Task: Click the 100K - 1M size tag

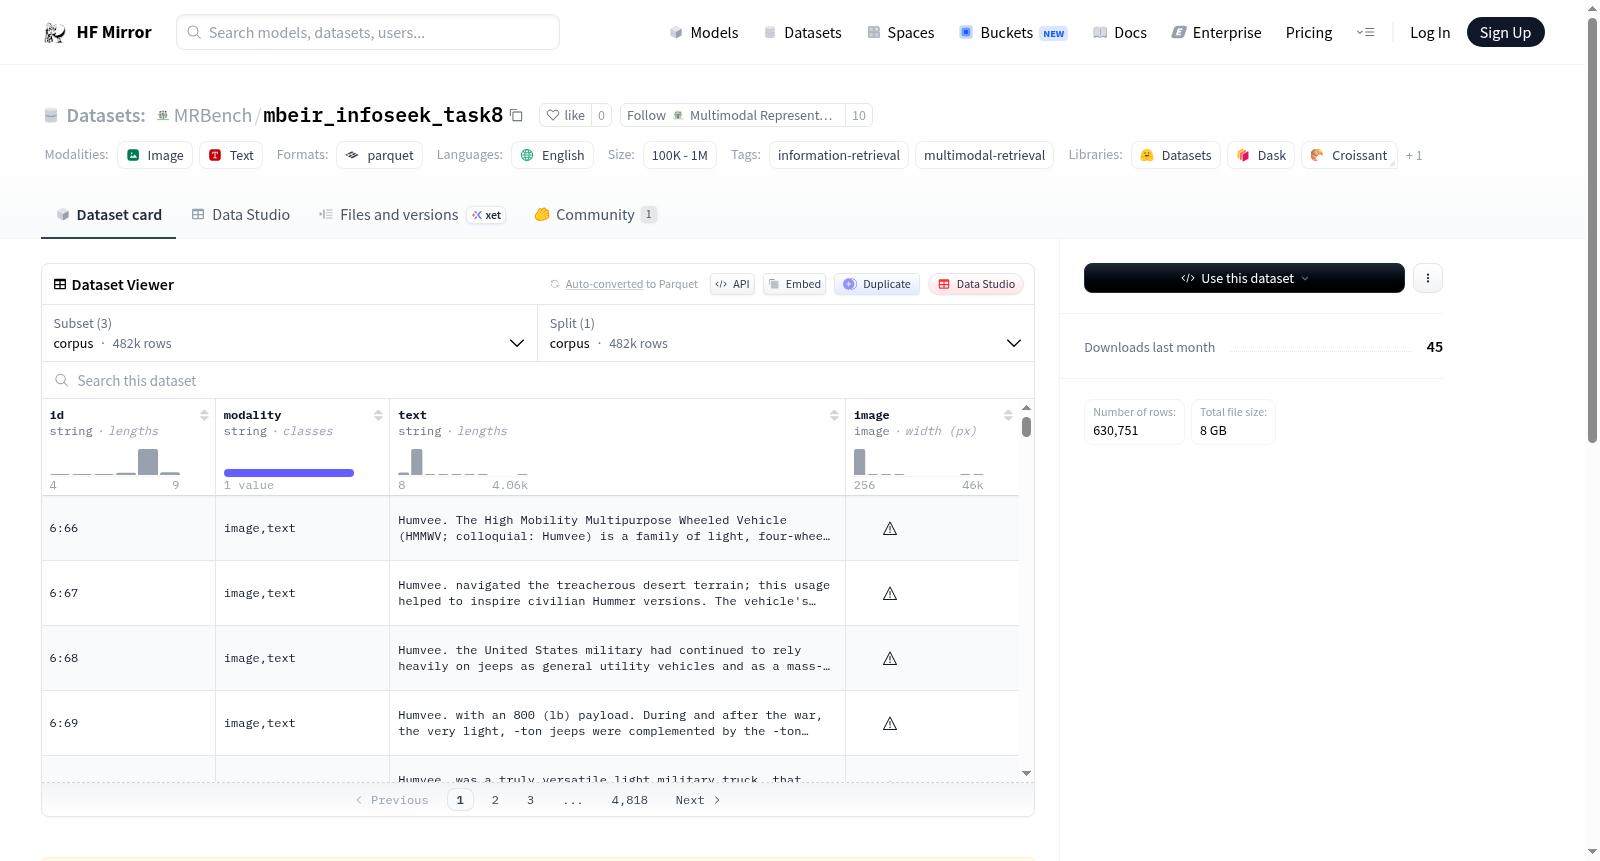Action: tap(680, 155)
